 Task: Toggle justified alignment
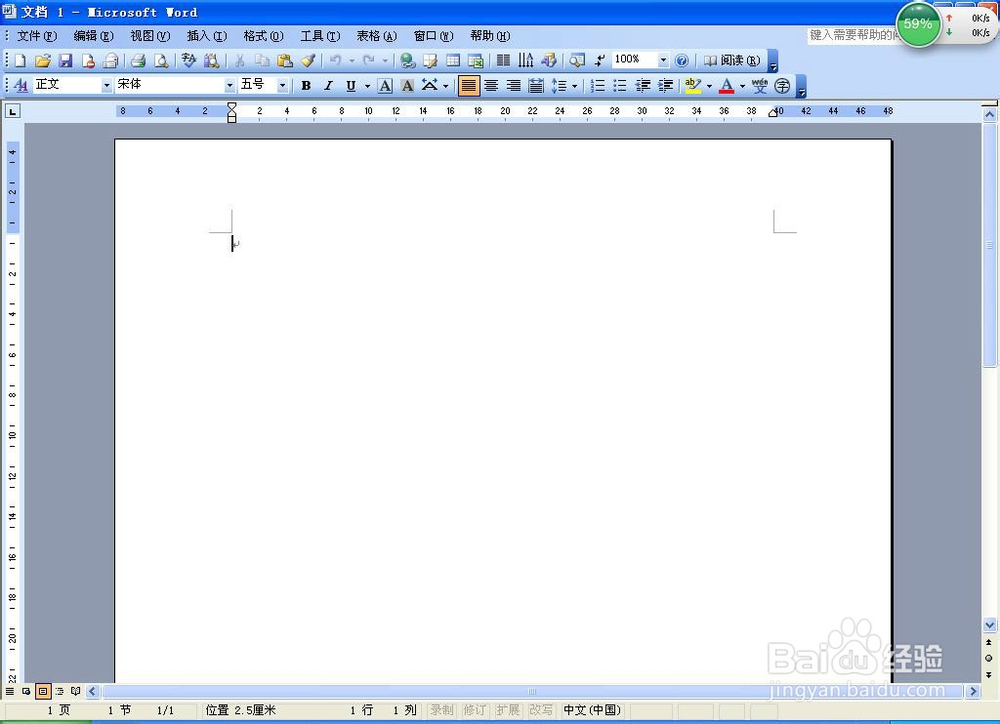coord(469,85)
